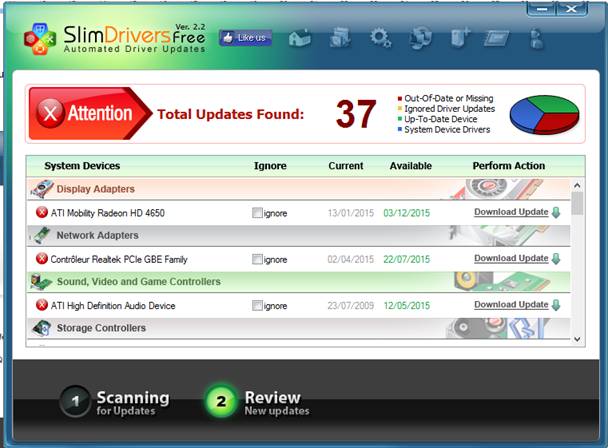This screenshot has height=448, width=608.
Task: Click green download arrow for ATI High Definition Audio
Action: (556, 305)
